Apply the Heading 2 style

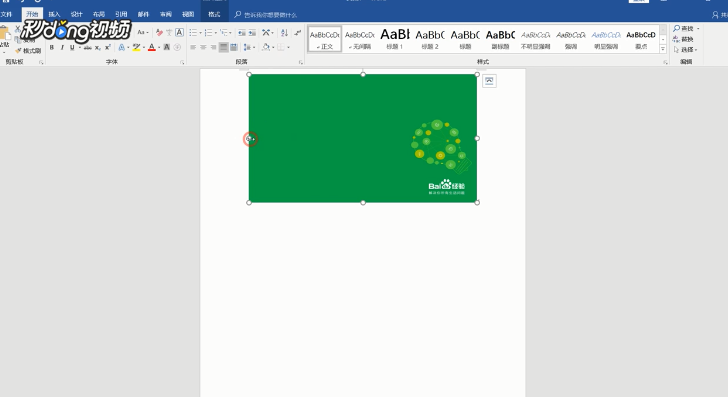[x=430, y=39]
